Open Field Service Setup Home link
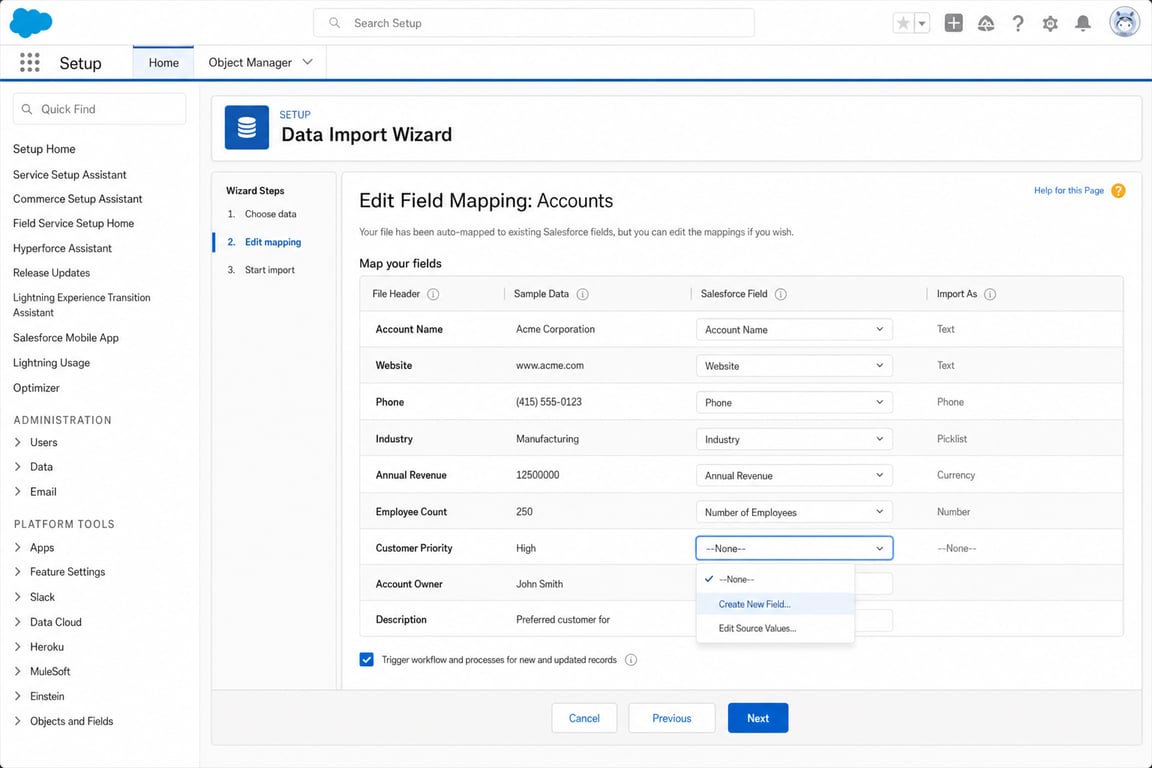The height and width of the screenshot is (768, 1152). 73,223
